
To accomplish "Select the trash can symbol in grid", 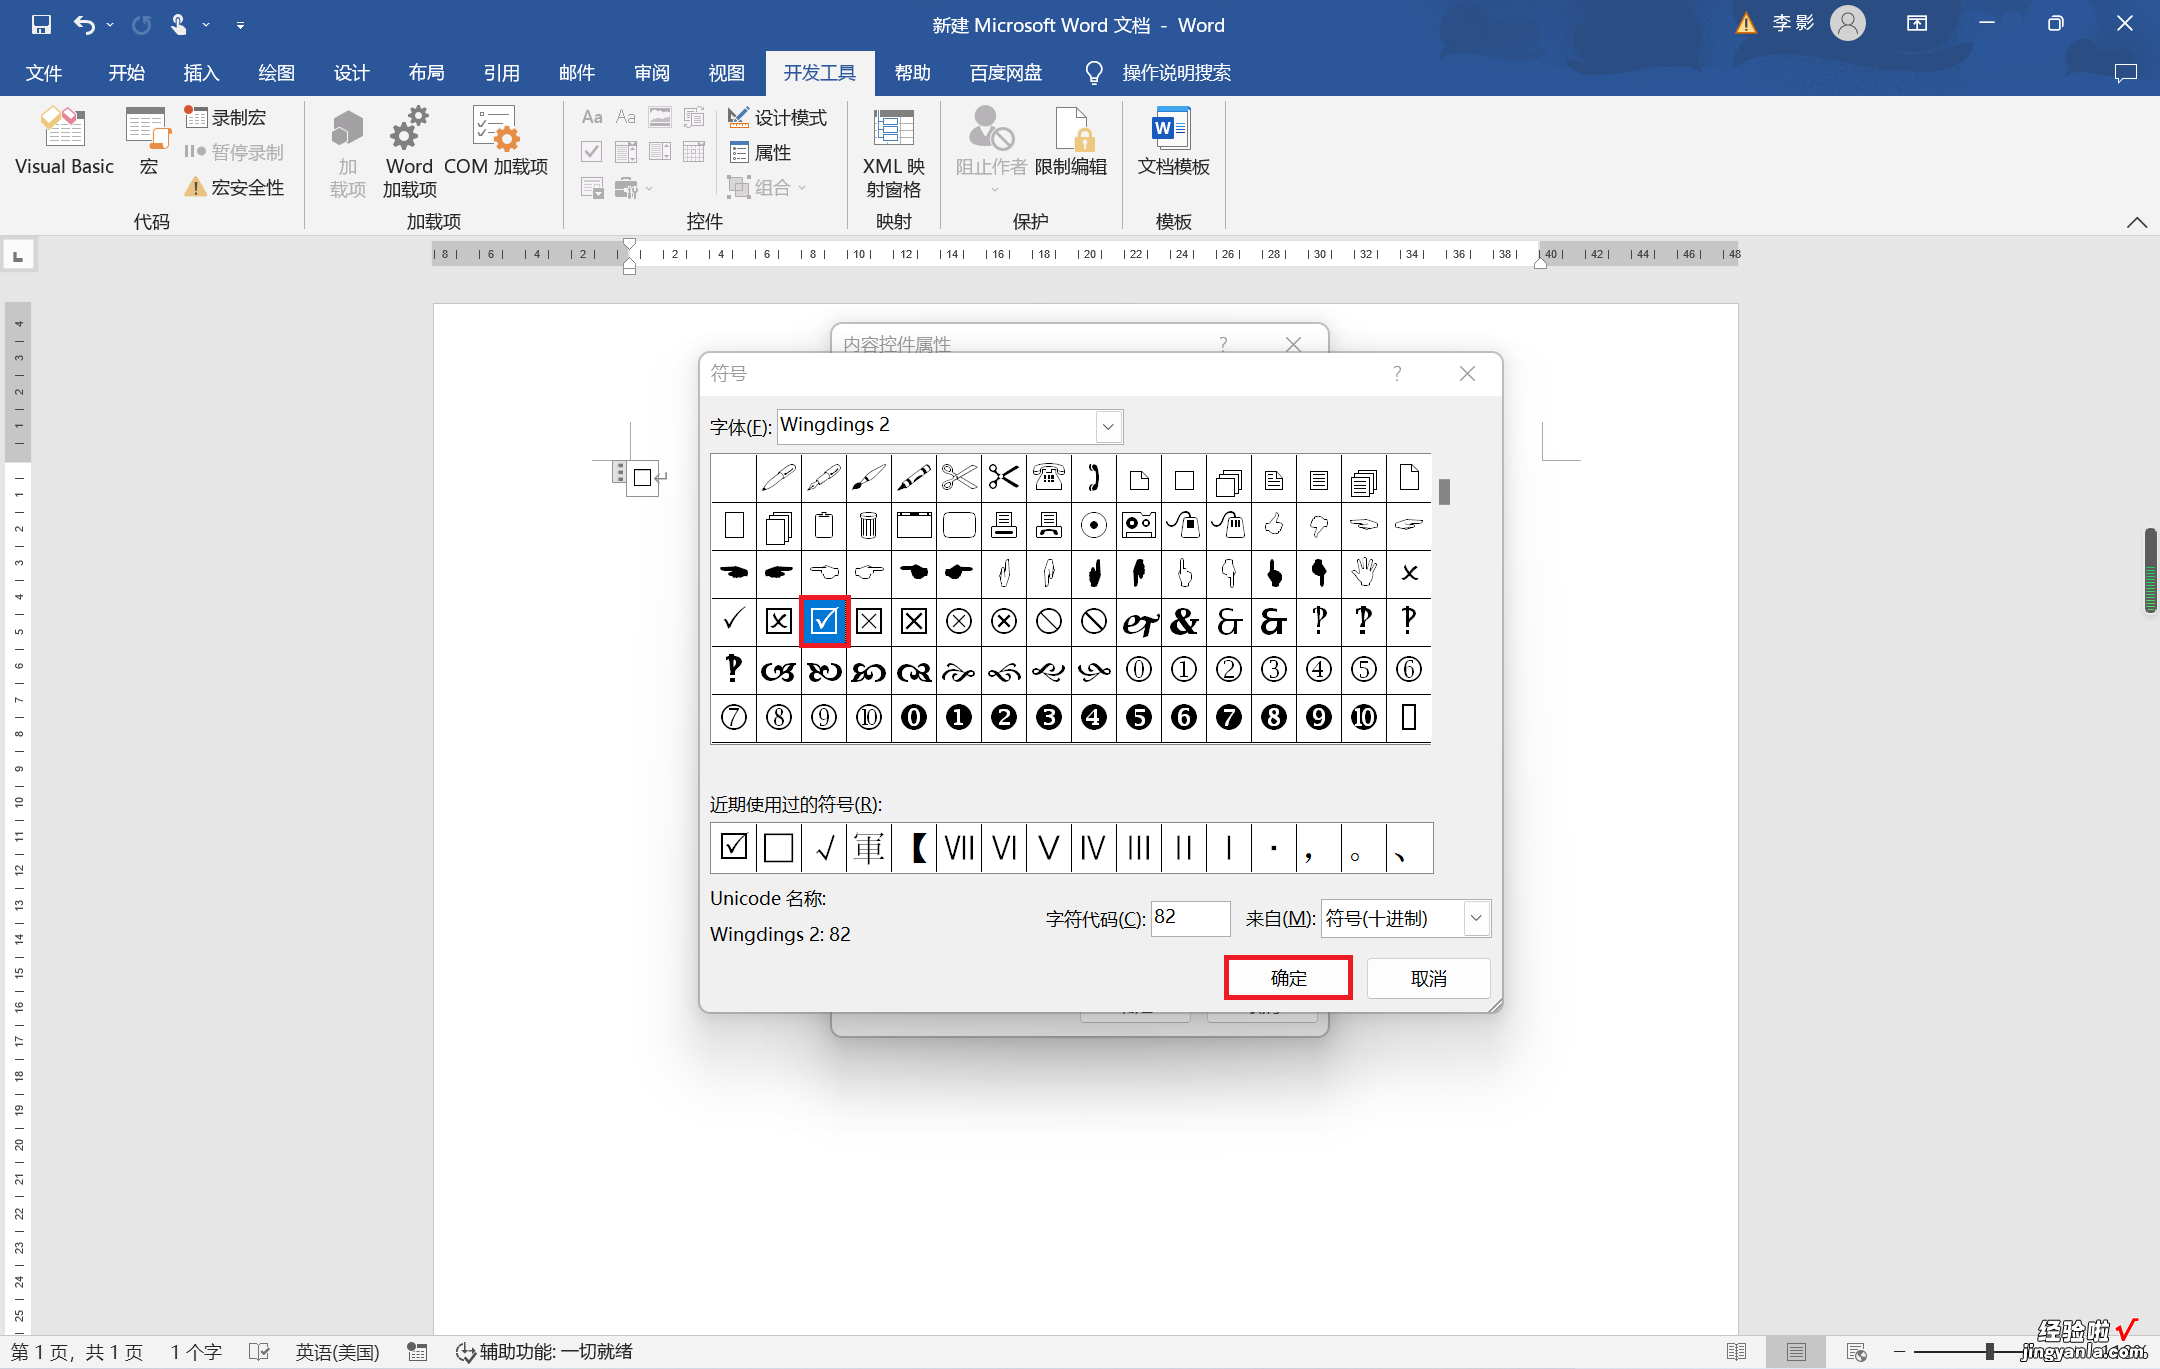I will pos(869,525).
